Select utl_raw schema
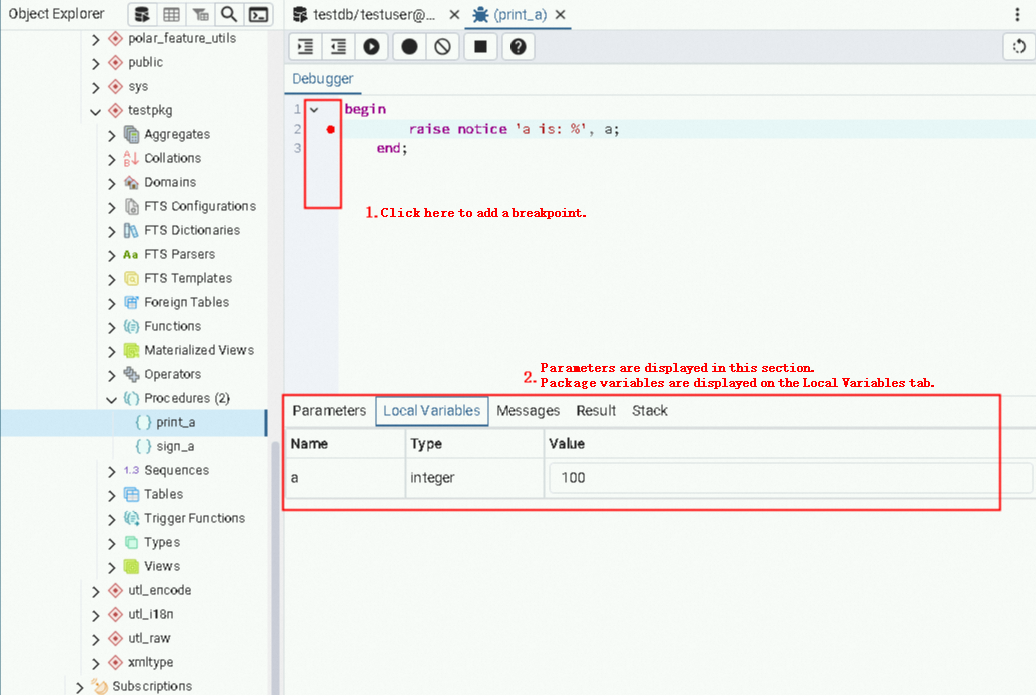 149,638
